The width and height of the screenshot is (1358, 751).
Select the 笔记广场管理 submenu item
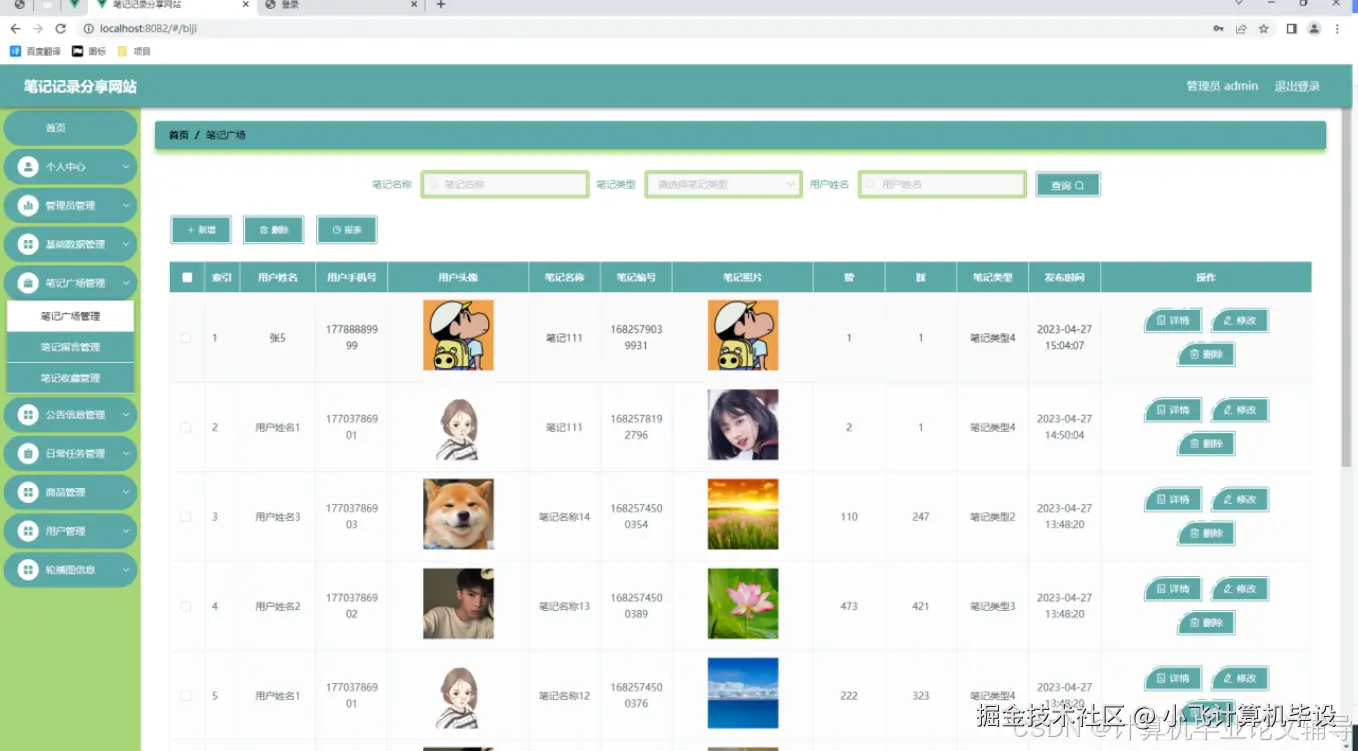[x=70, y=316]
